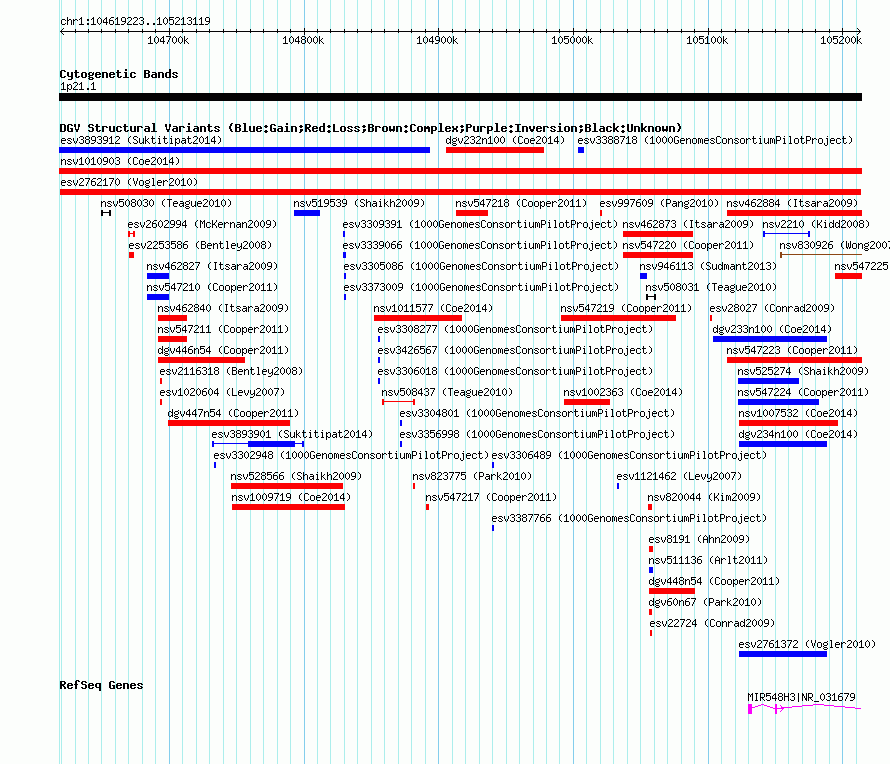Select nsv1007532 (Coe2014) label
Image resolution: width=890 pixels, height=764 pixels.
tap(798, 413)
